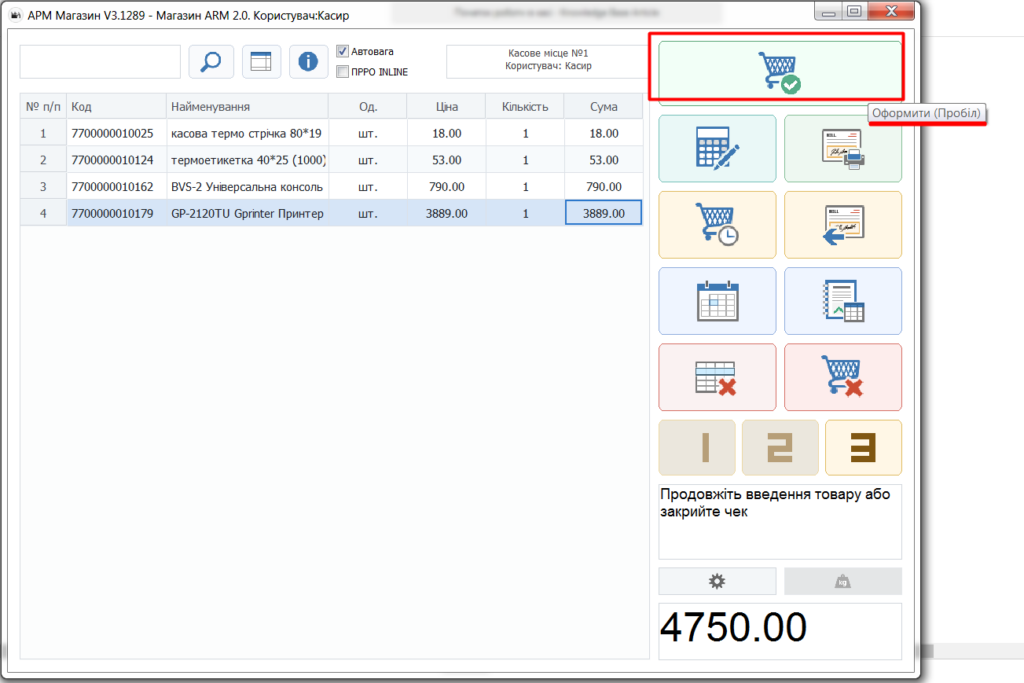
Task: Enable the ПРРО INLINE checkbox
Action: (x=342, y=72)
